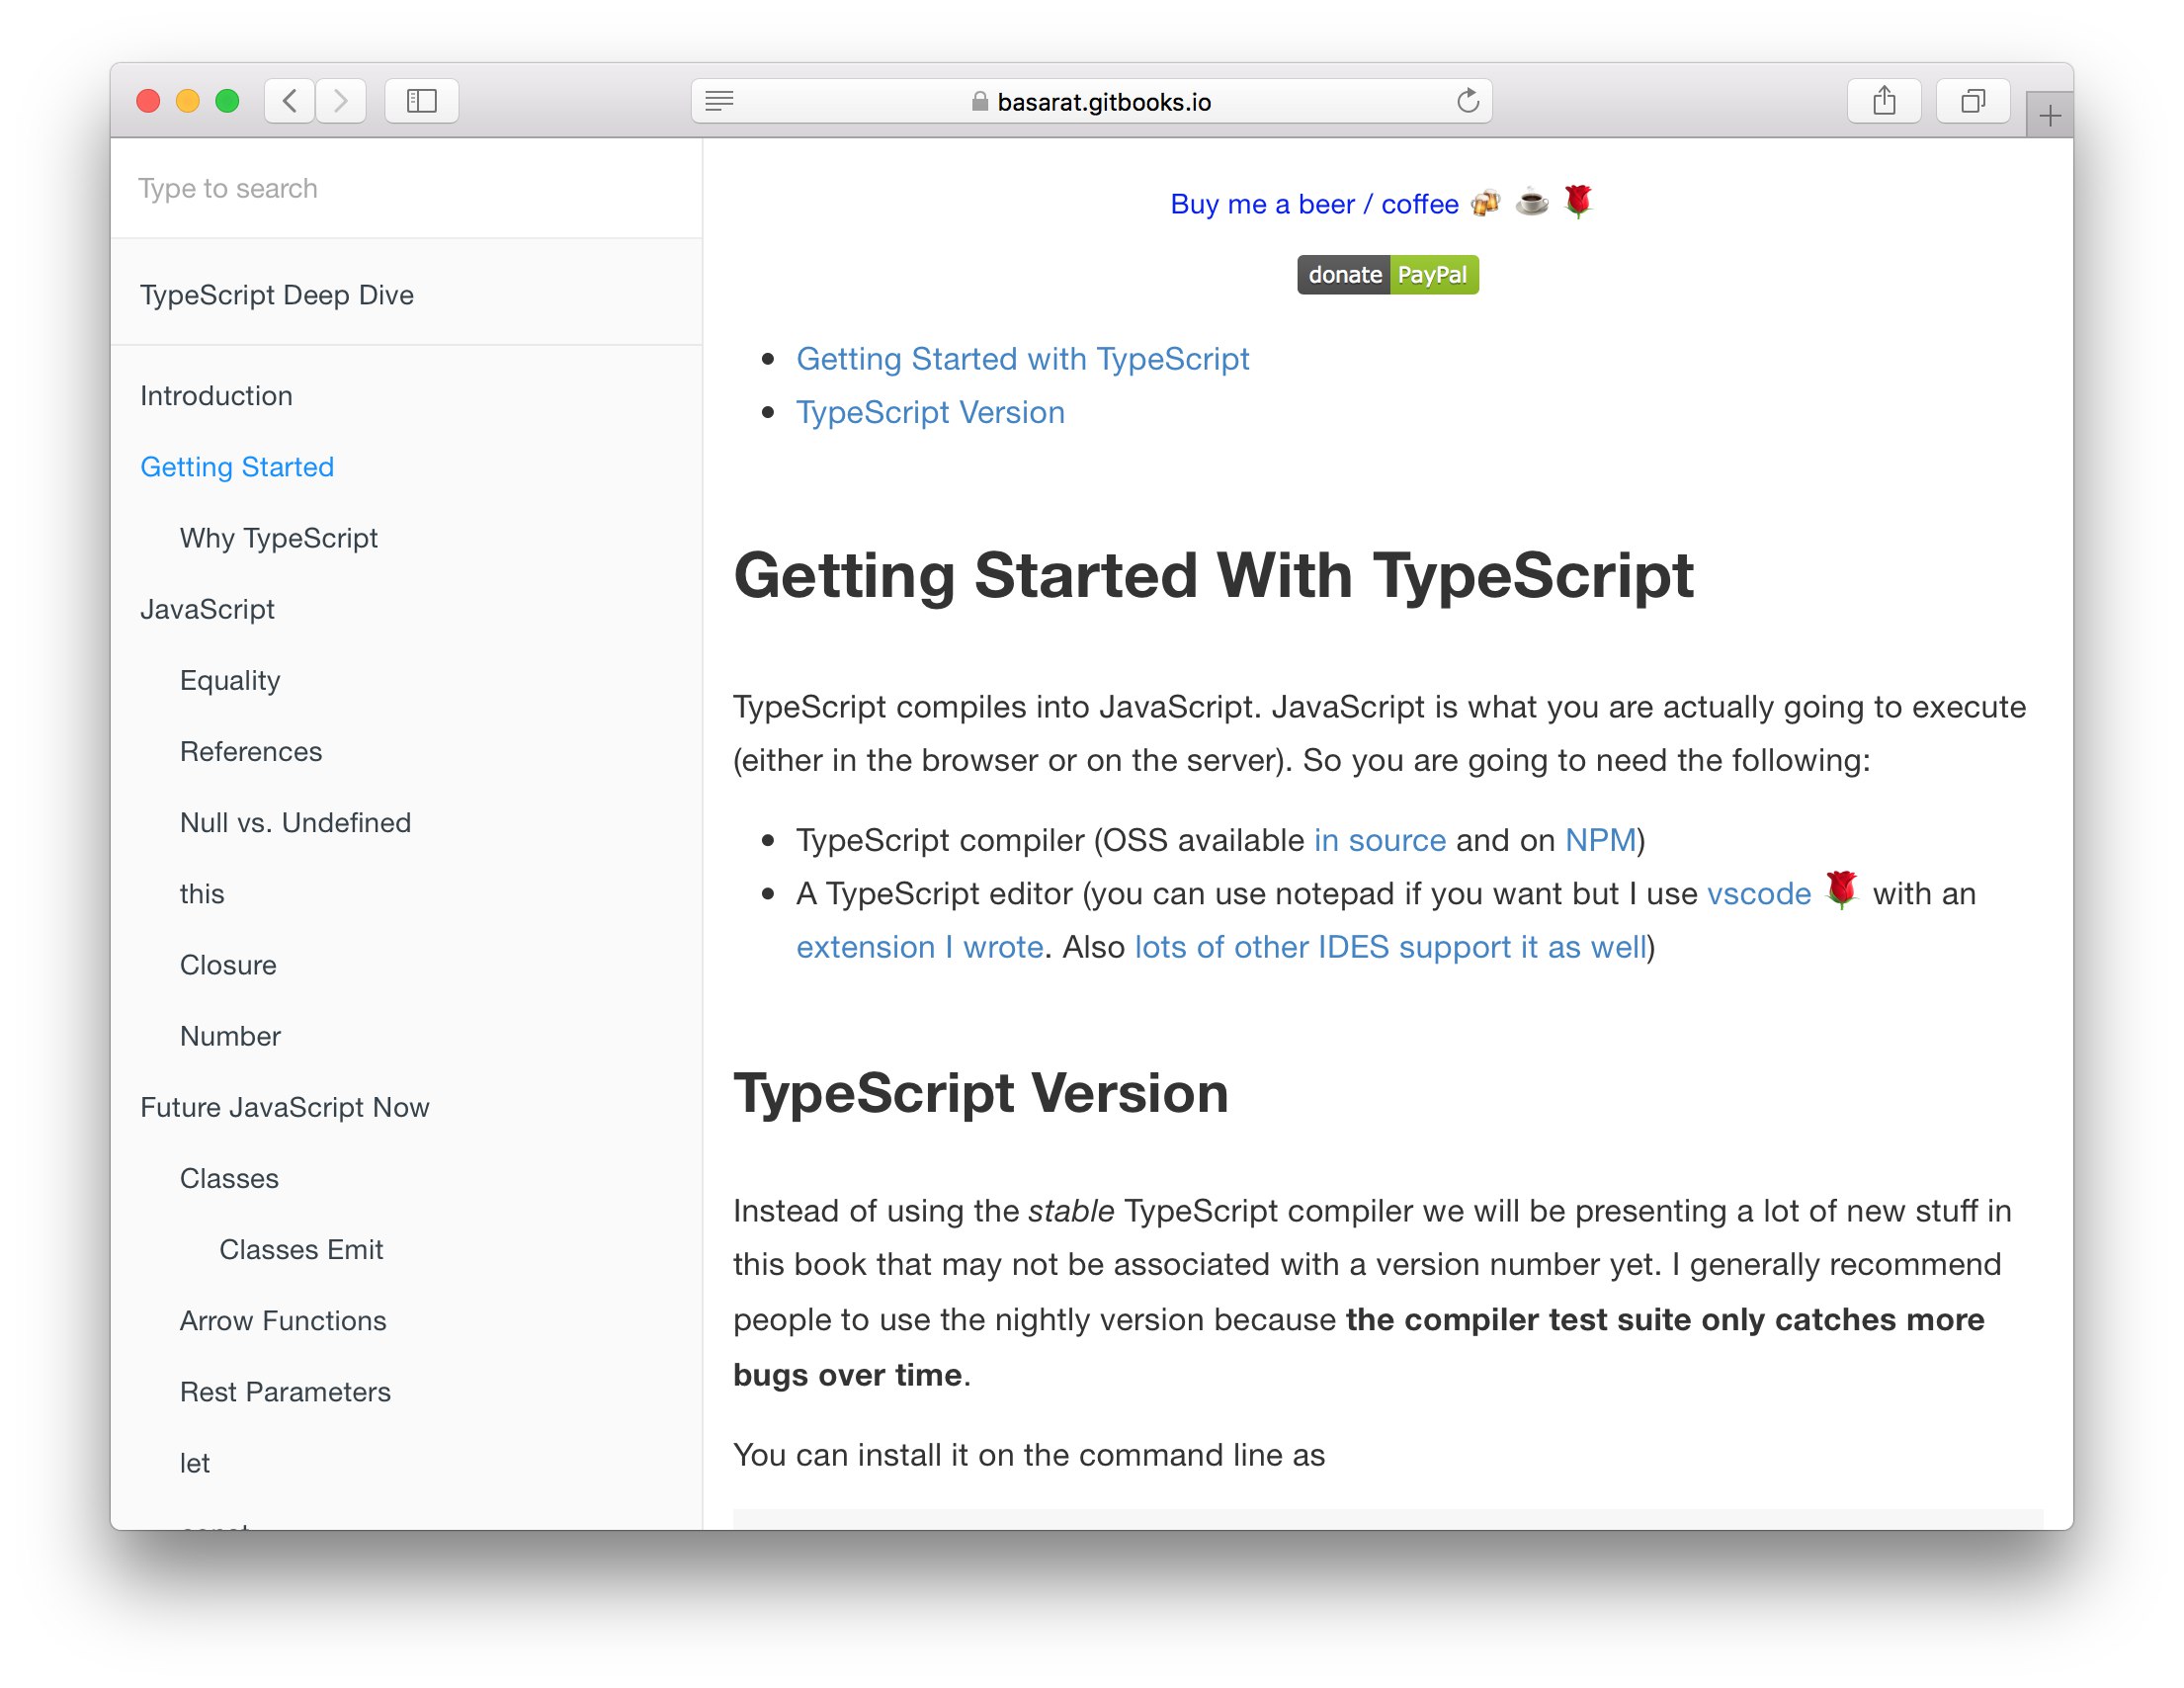The image size is (2184, 1688).
Task: Open the References page in sidebar
Action: pos(251,752)
